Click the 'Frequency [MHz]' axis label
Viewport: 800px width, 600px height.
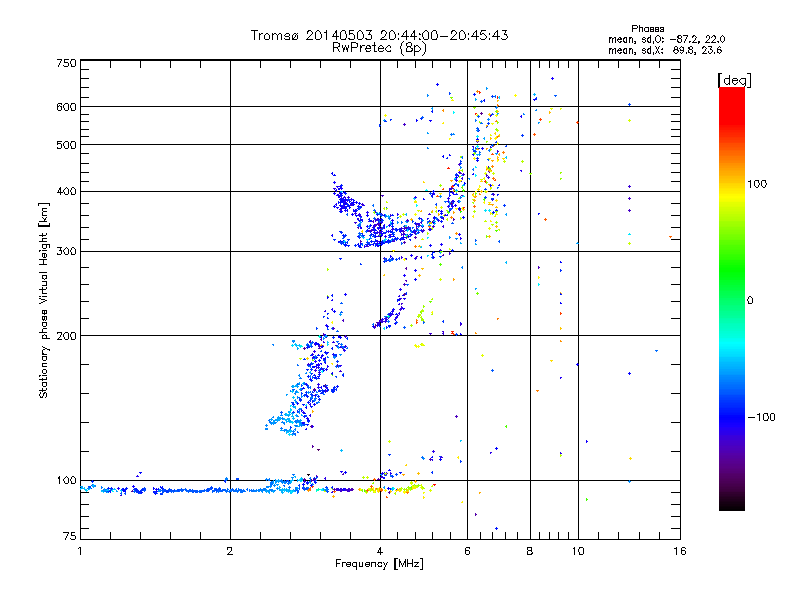pos(379,564)
